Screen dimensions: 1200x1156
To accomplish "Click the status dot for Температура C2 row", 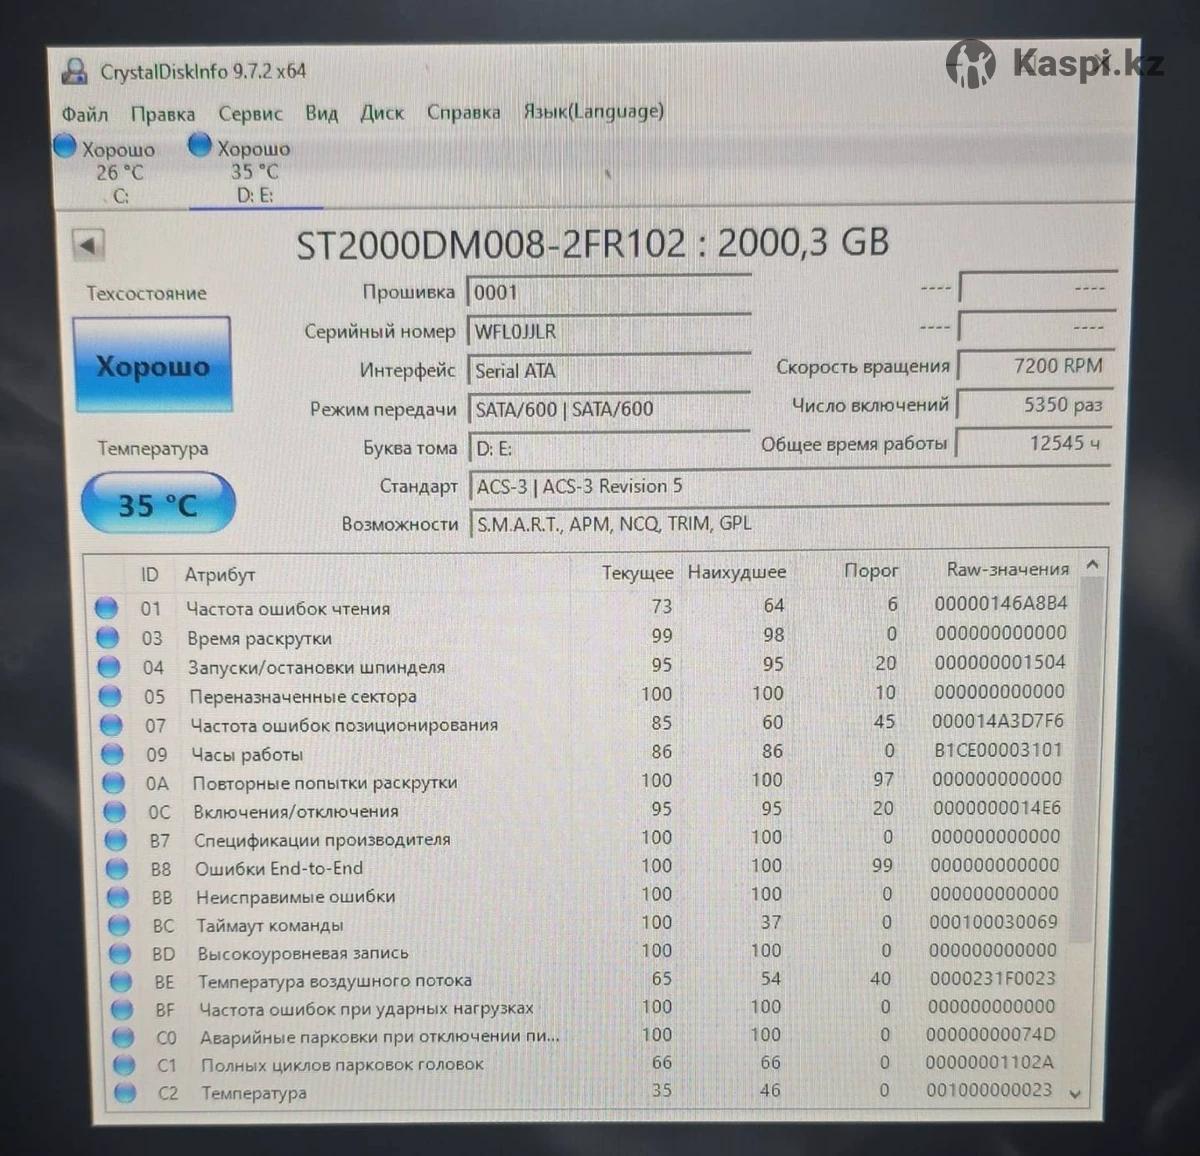I will (x=124, y=1093).
